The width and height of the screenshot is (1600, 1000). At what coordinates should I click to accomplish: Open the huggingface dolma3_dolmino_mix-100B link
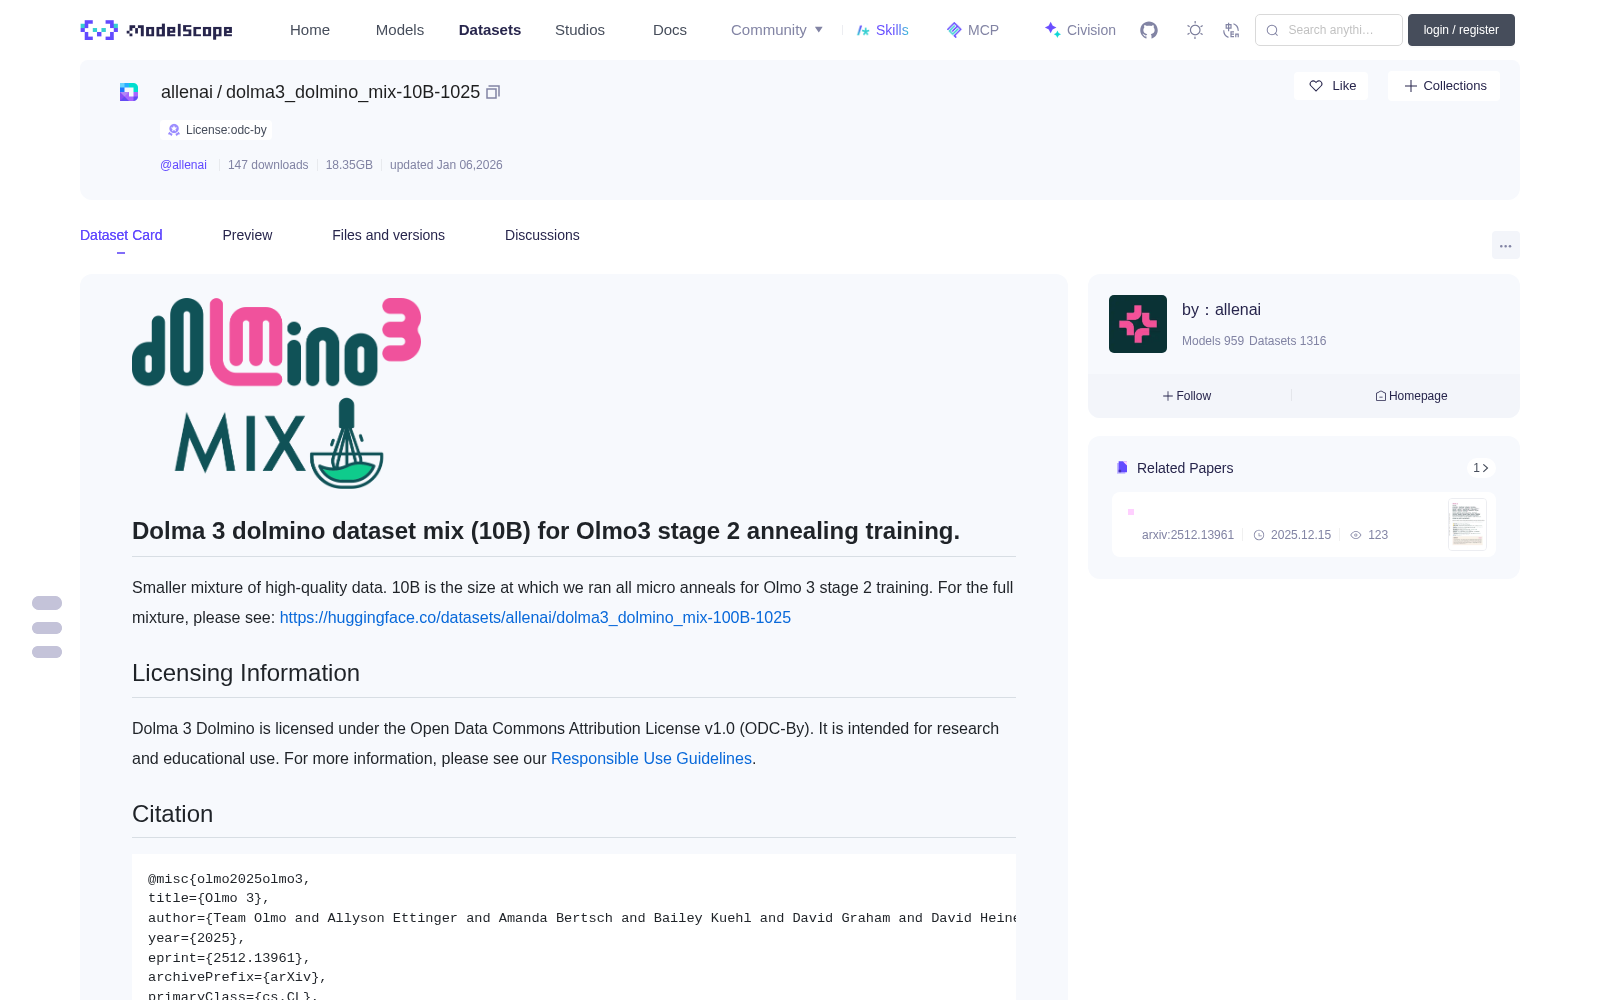pyautogui.click(x=535, y=618)
